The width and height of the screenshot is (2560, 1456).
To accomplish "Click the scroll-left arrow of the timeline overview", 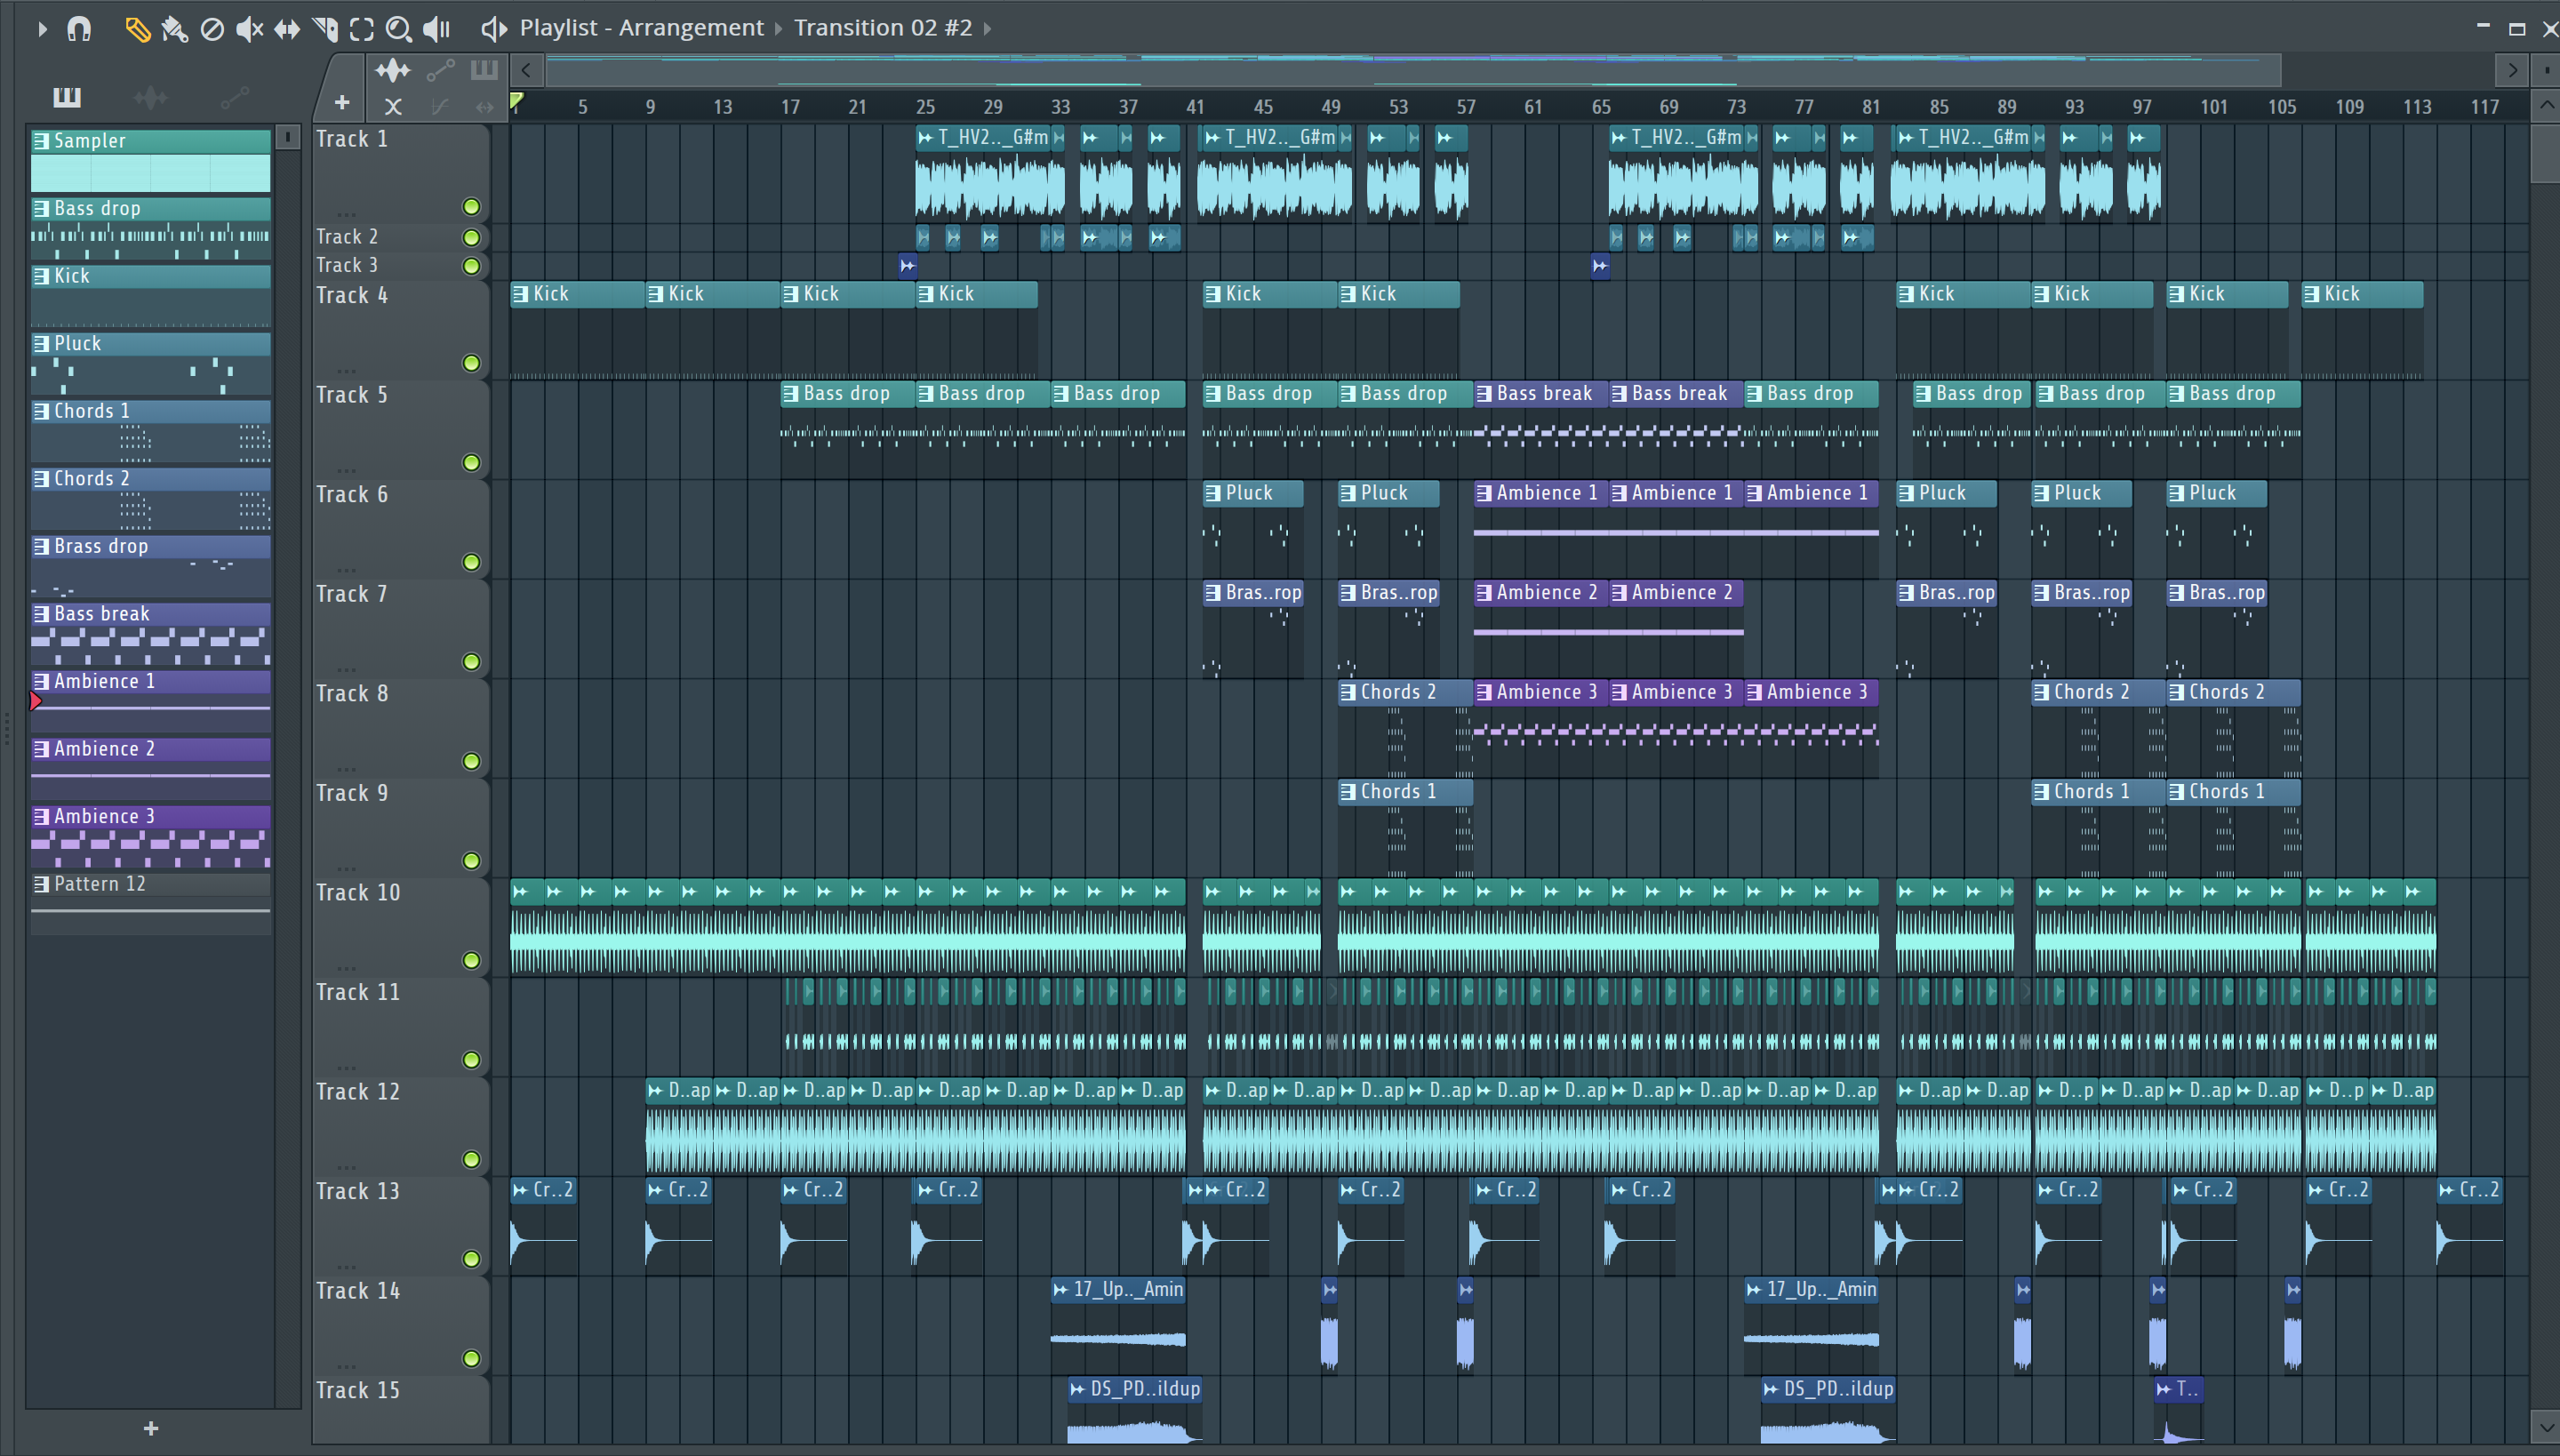I will [526, 70].
